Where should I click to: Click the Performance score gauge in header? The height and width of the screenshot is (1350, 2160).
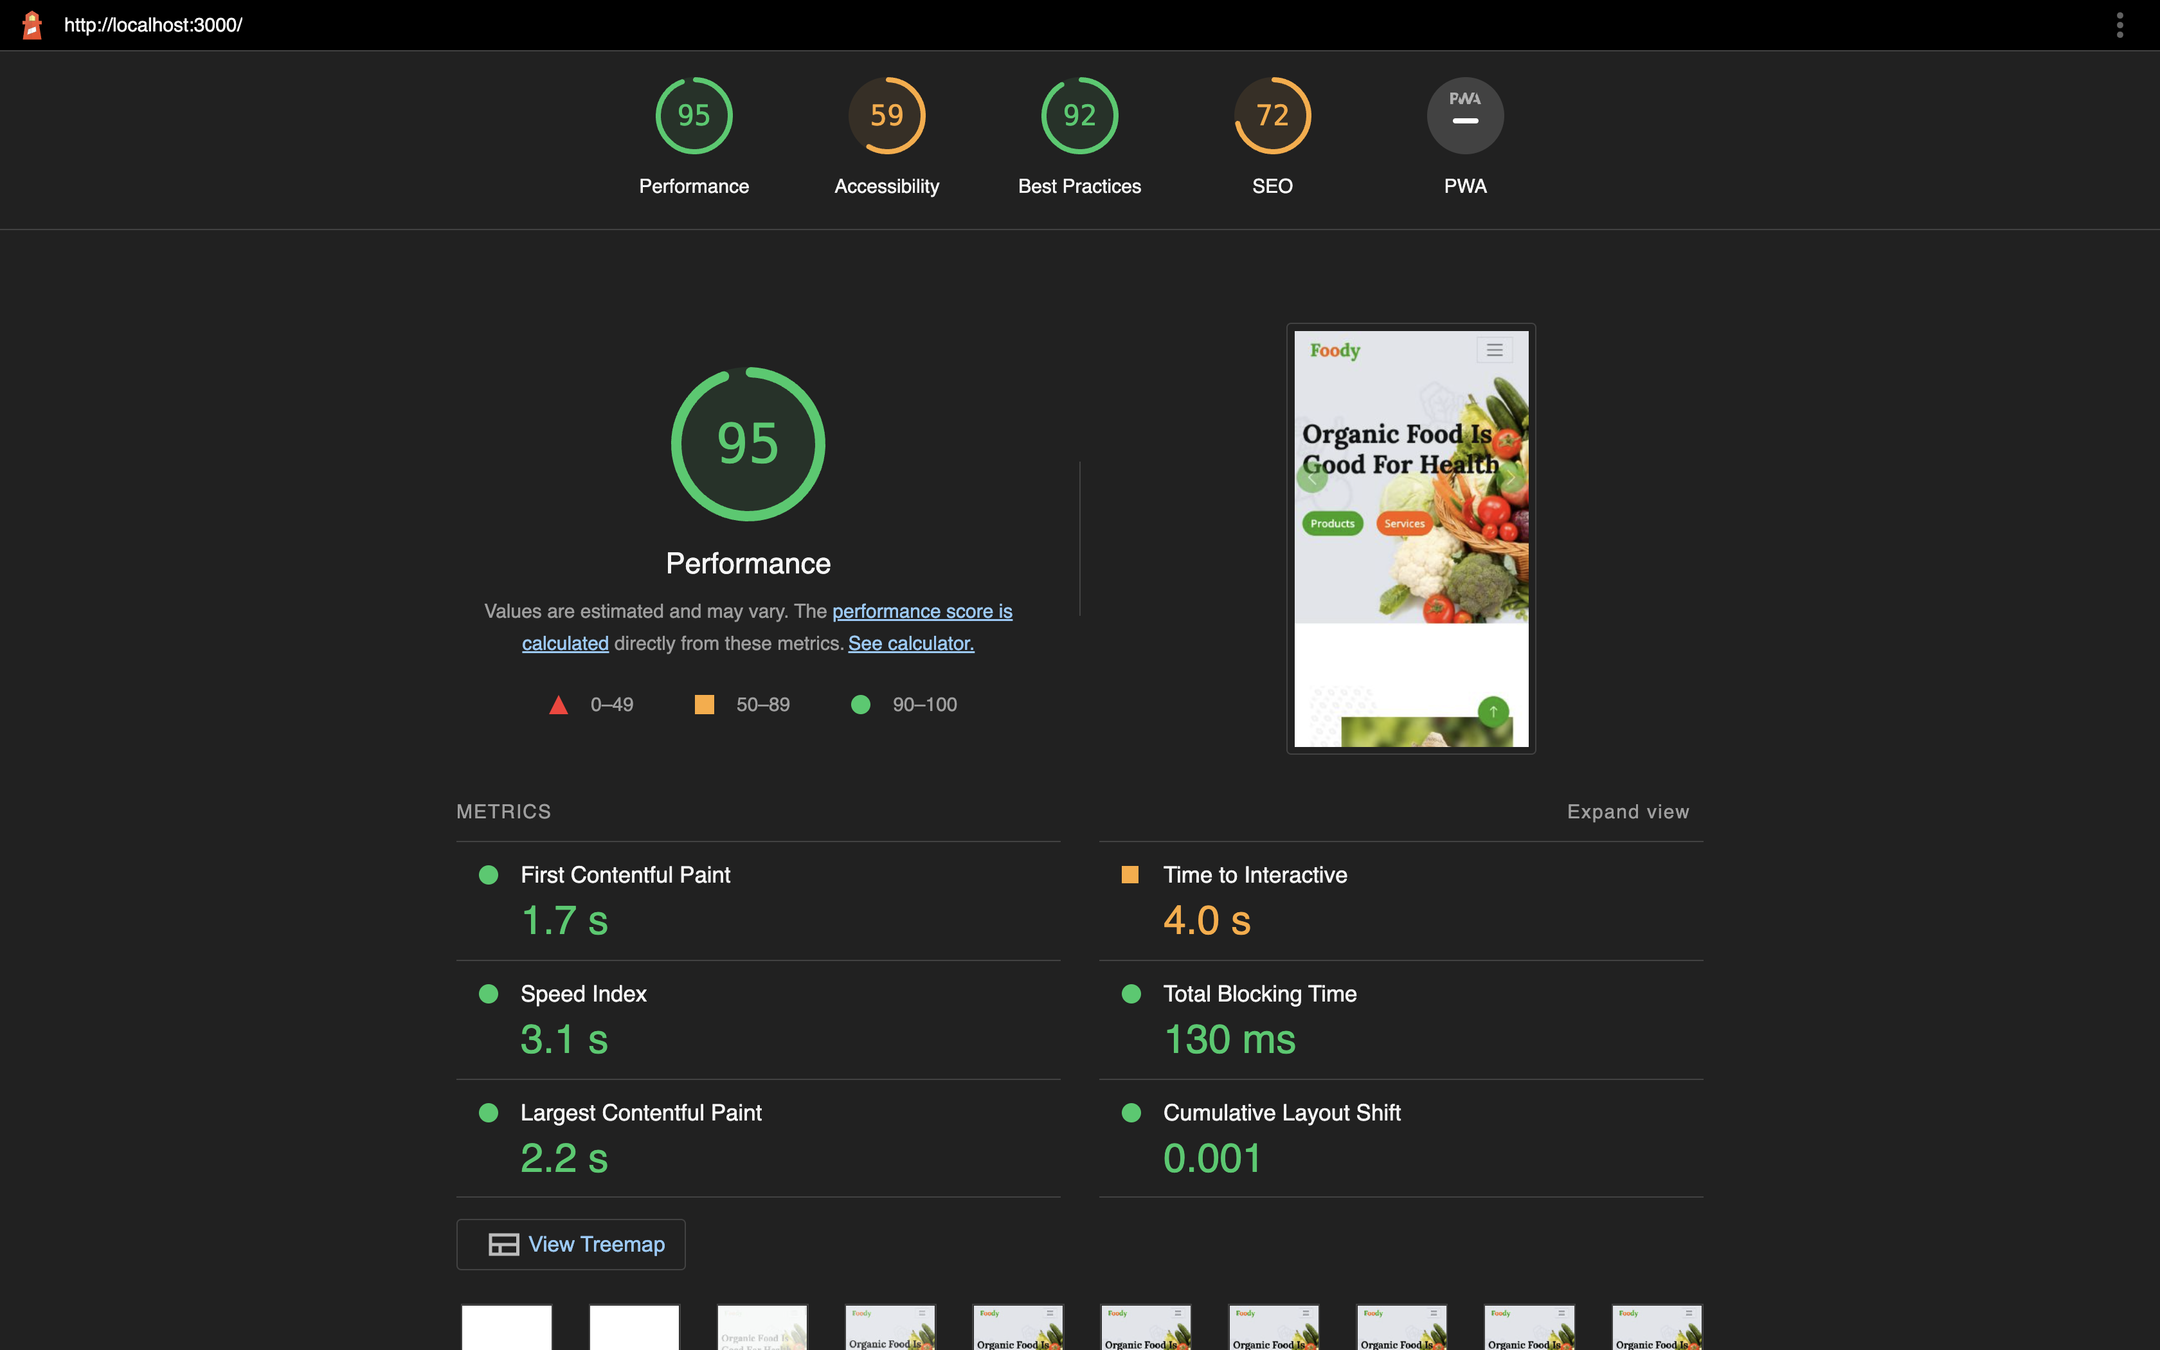pyautogui.click(x=693, y=116)
